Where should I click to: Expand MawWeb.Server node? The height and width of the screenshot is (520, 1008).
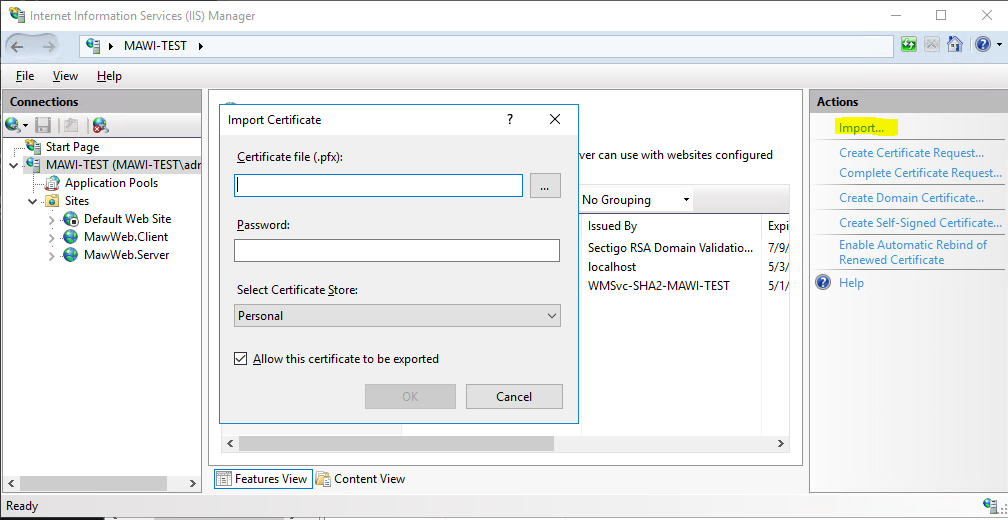point(52,255)
